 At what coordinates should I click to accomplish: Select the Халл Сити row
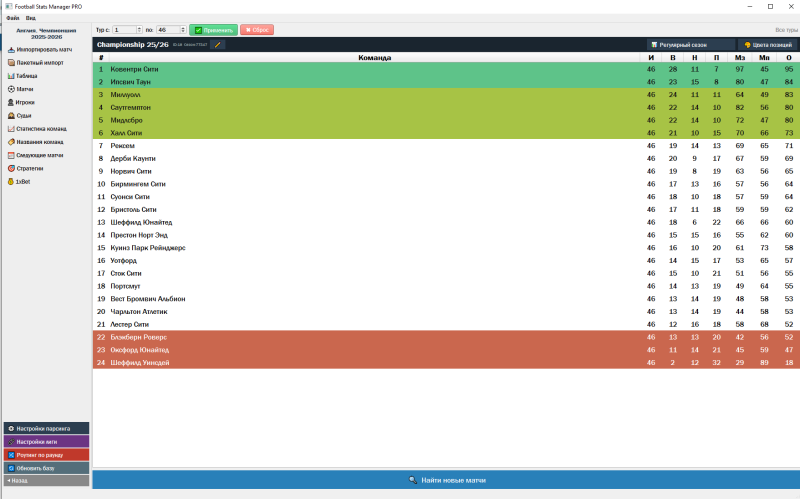click(446, 133)
